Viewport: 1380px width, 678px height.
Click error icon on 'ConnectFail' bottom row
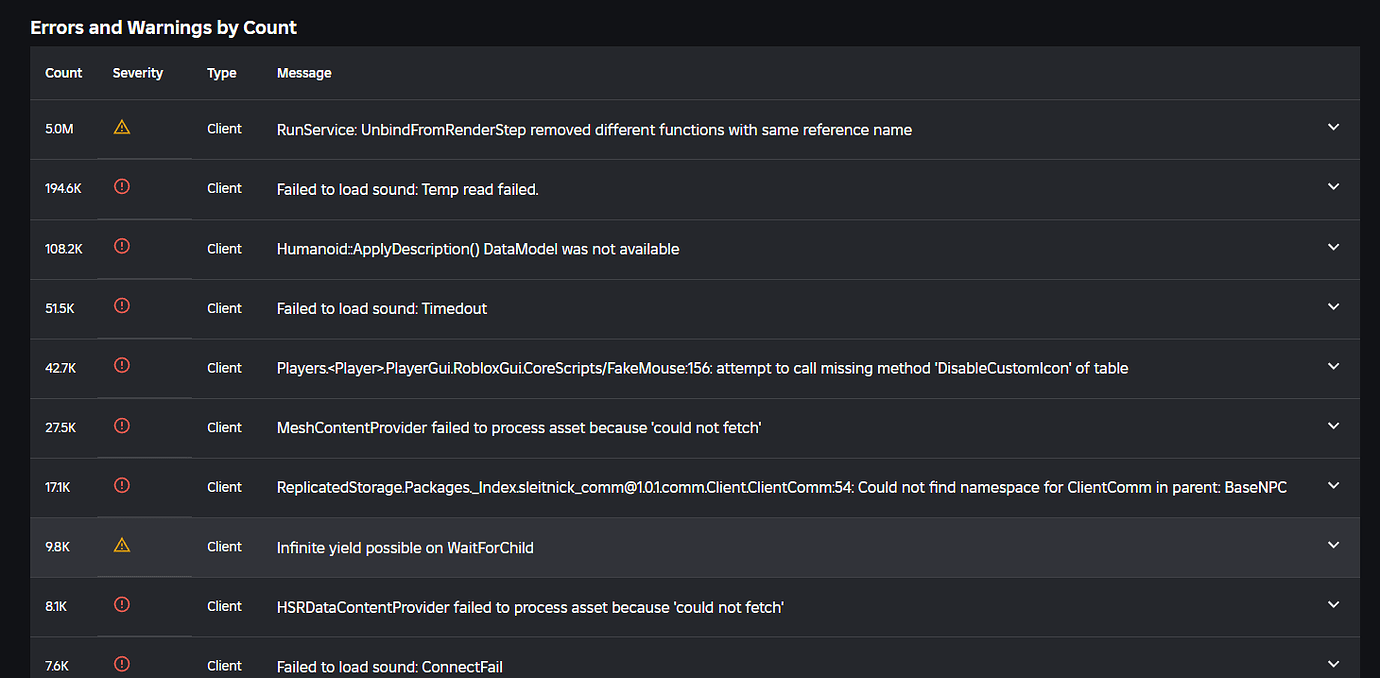[121, 663]
